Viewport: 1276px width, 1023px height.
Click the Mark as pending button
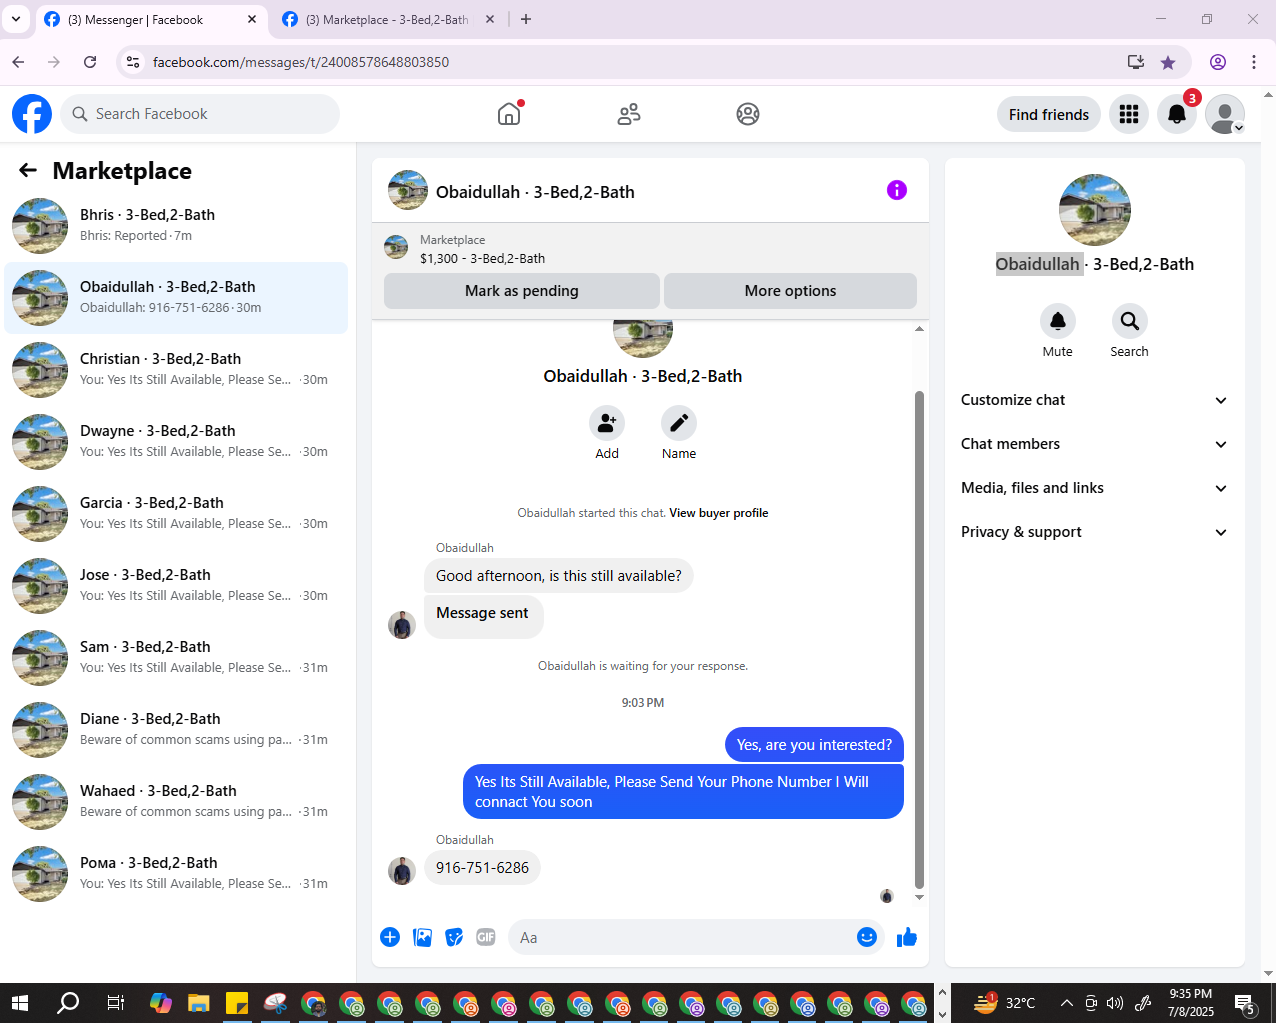pyautogui.click(x=522, y=291)
